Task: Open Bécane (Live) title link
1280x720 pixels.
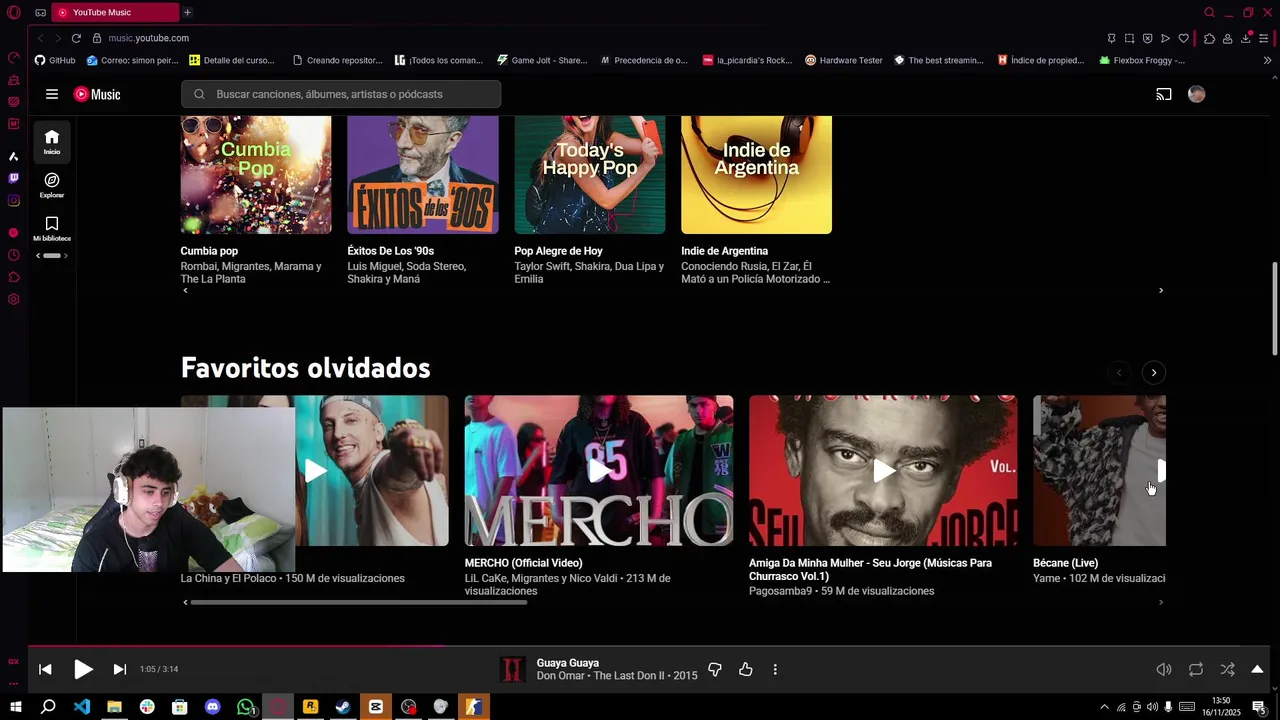Action: (x=1065, y=563)
